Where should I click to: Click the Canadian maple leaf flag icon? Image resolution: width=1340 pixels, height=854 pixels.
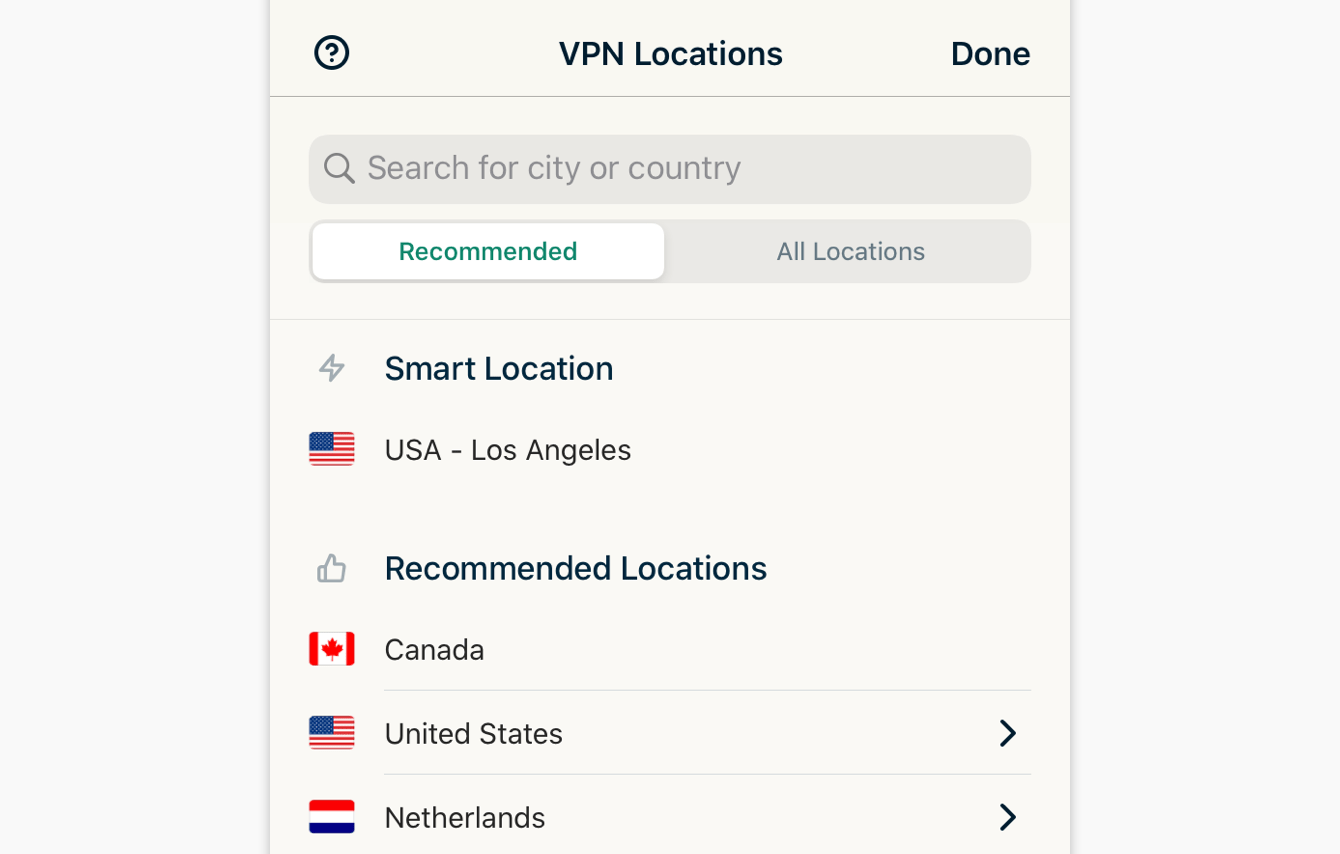point(331,648)
